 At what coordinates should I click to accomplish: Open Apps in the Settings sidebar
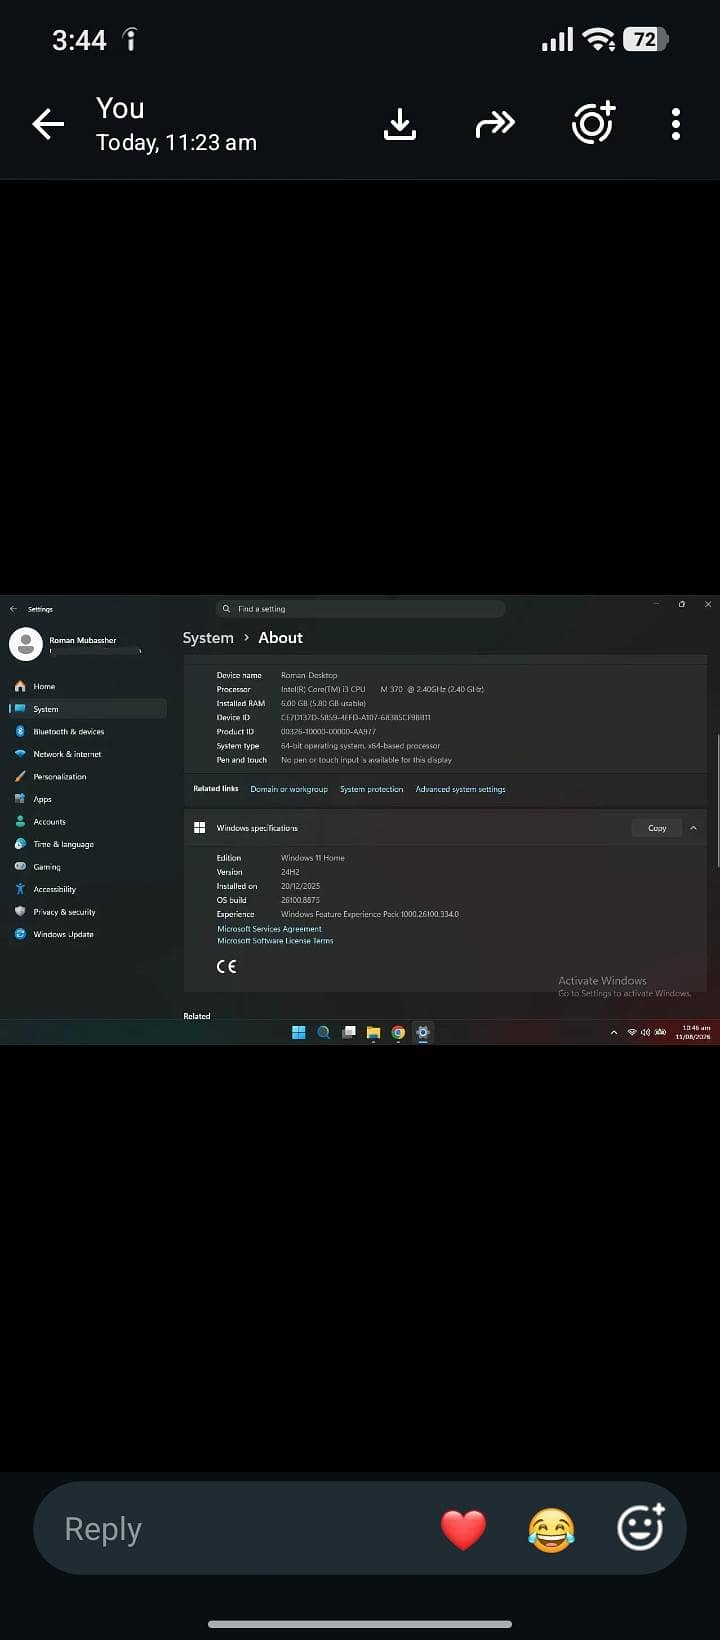[87, 799]
